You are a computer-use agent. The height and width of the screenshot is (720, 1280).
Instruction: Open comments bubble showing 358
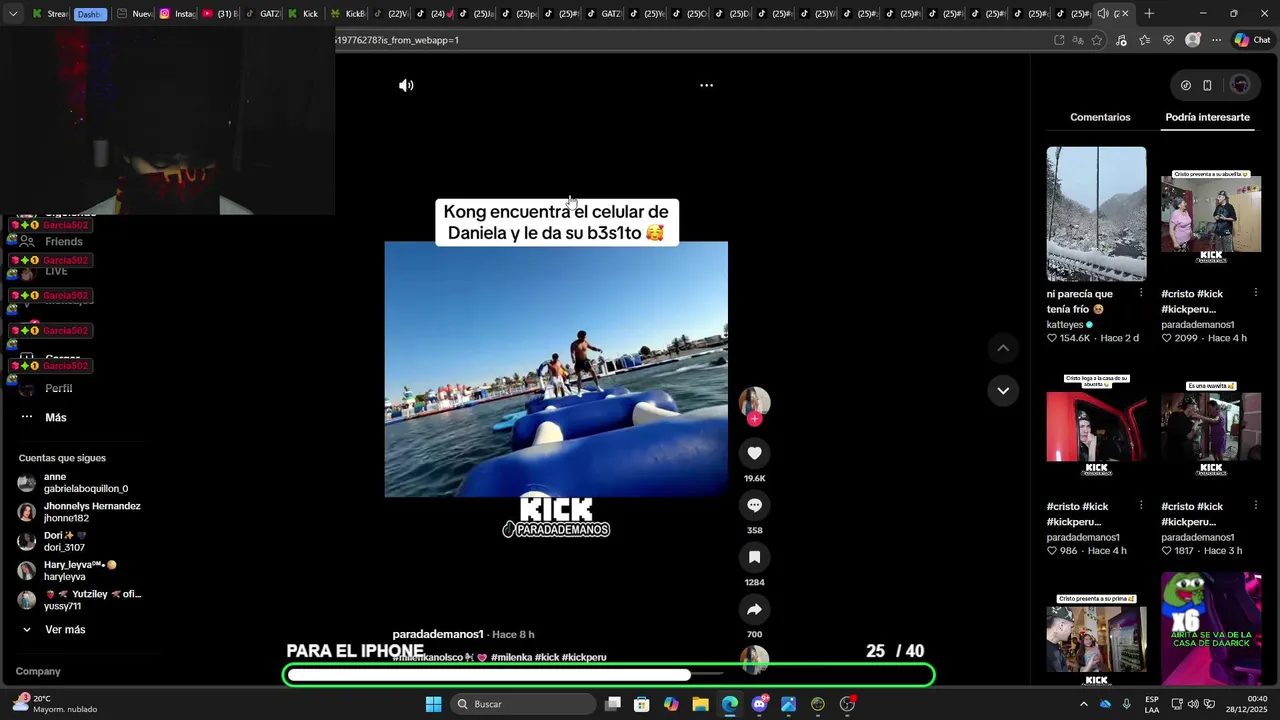tap(754, 505)
